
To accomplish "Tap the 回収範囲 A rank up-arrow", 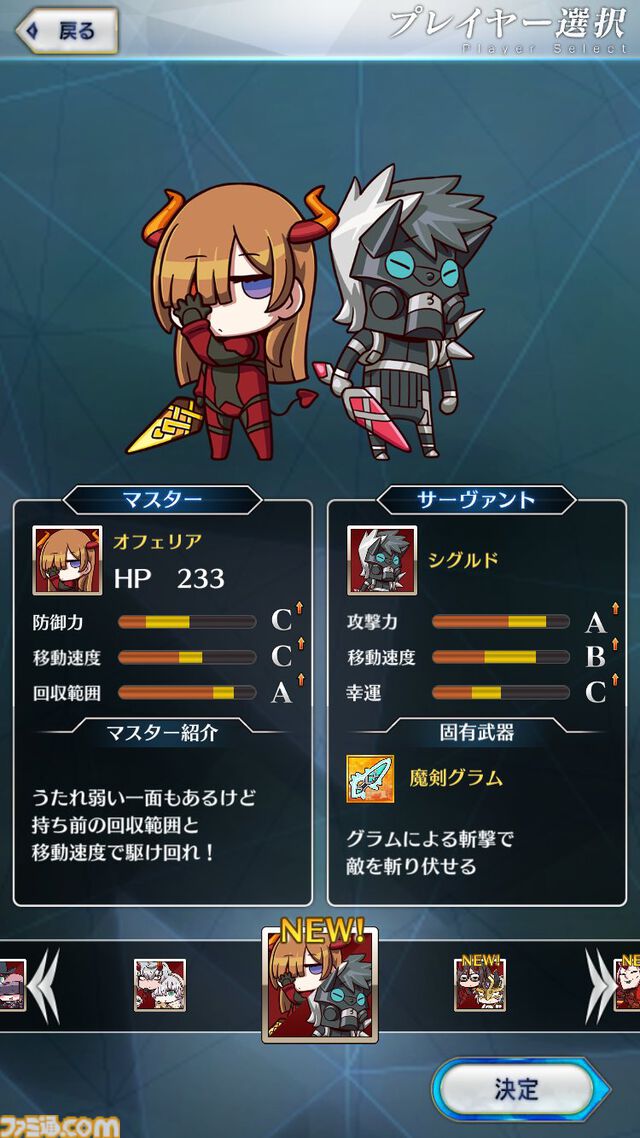I will tap(300, 679).
